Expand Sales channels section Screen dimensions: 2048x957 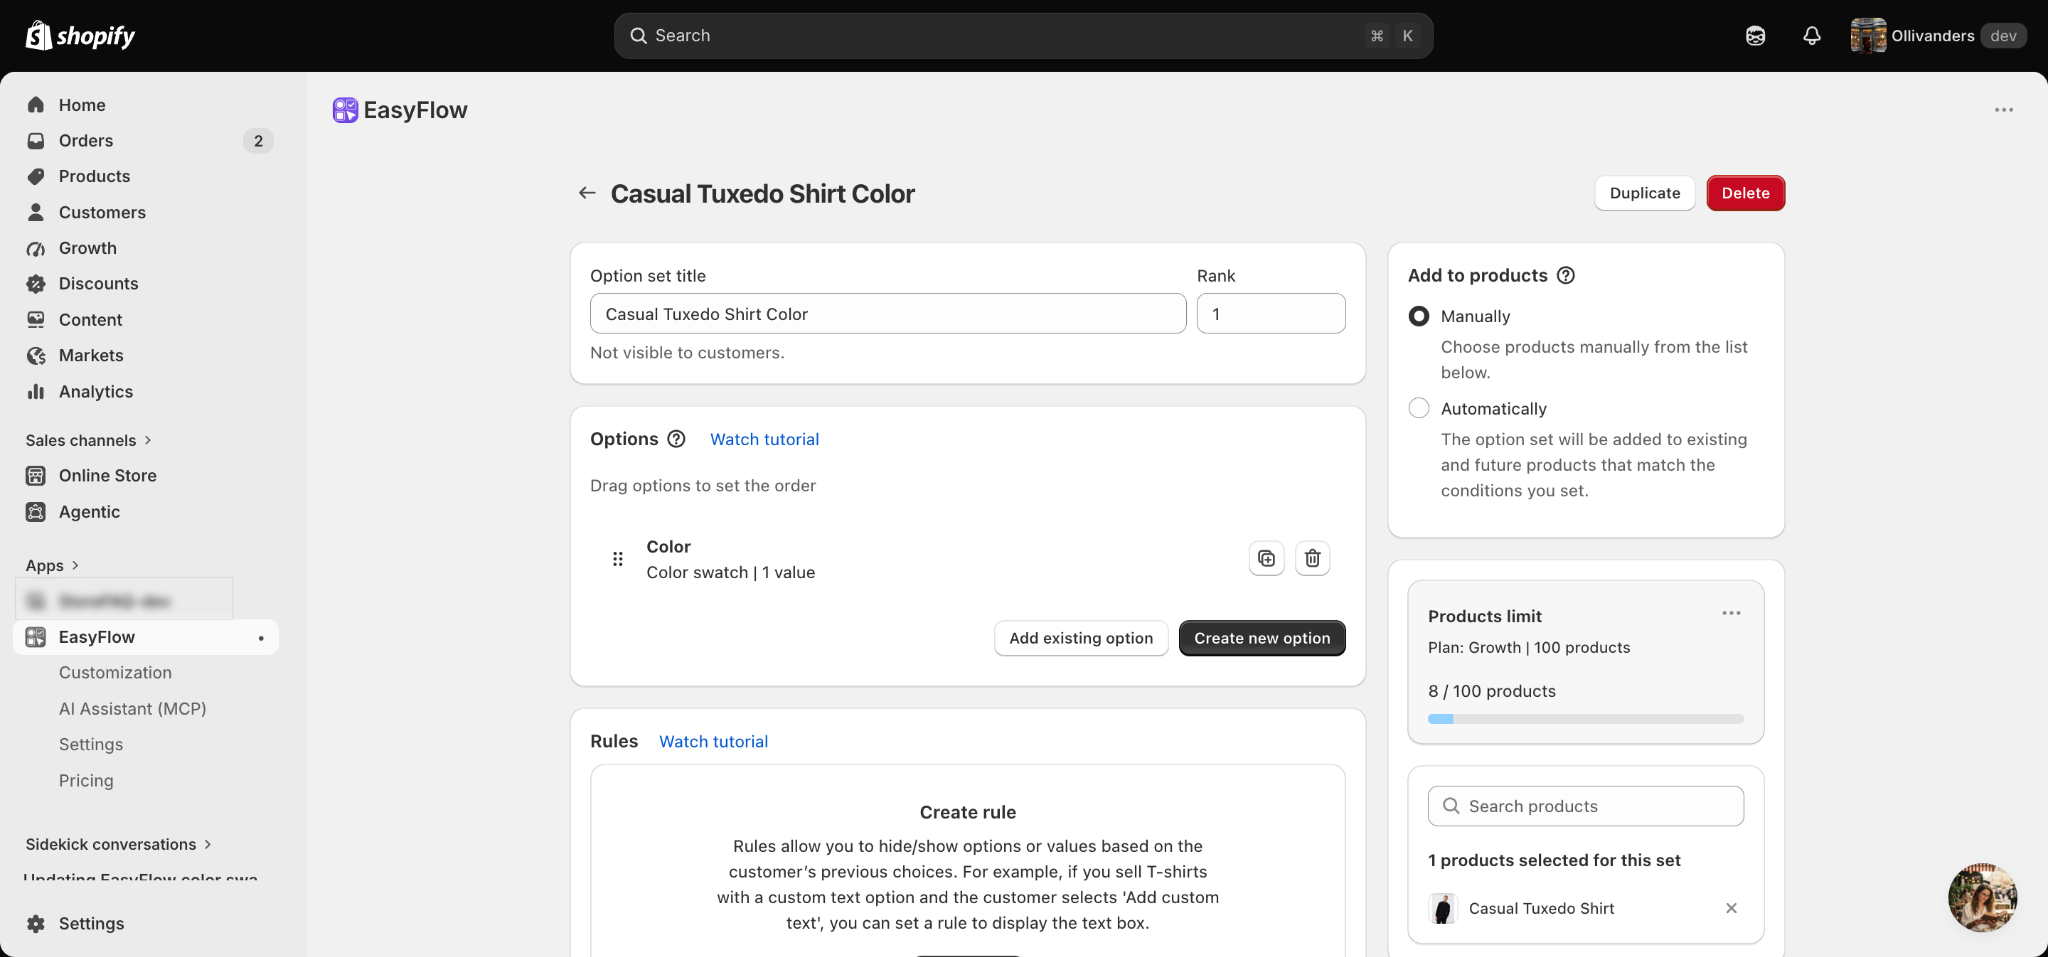(89, 440)
